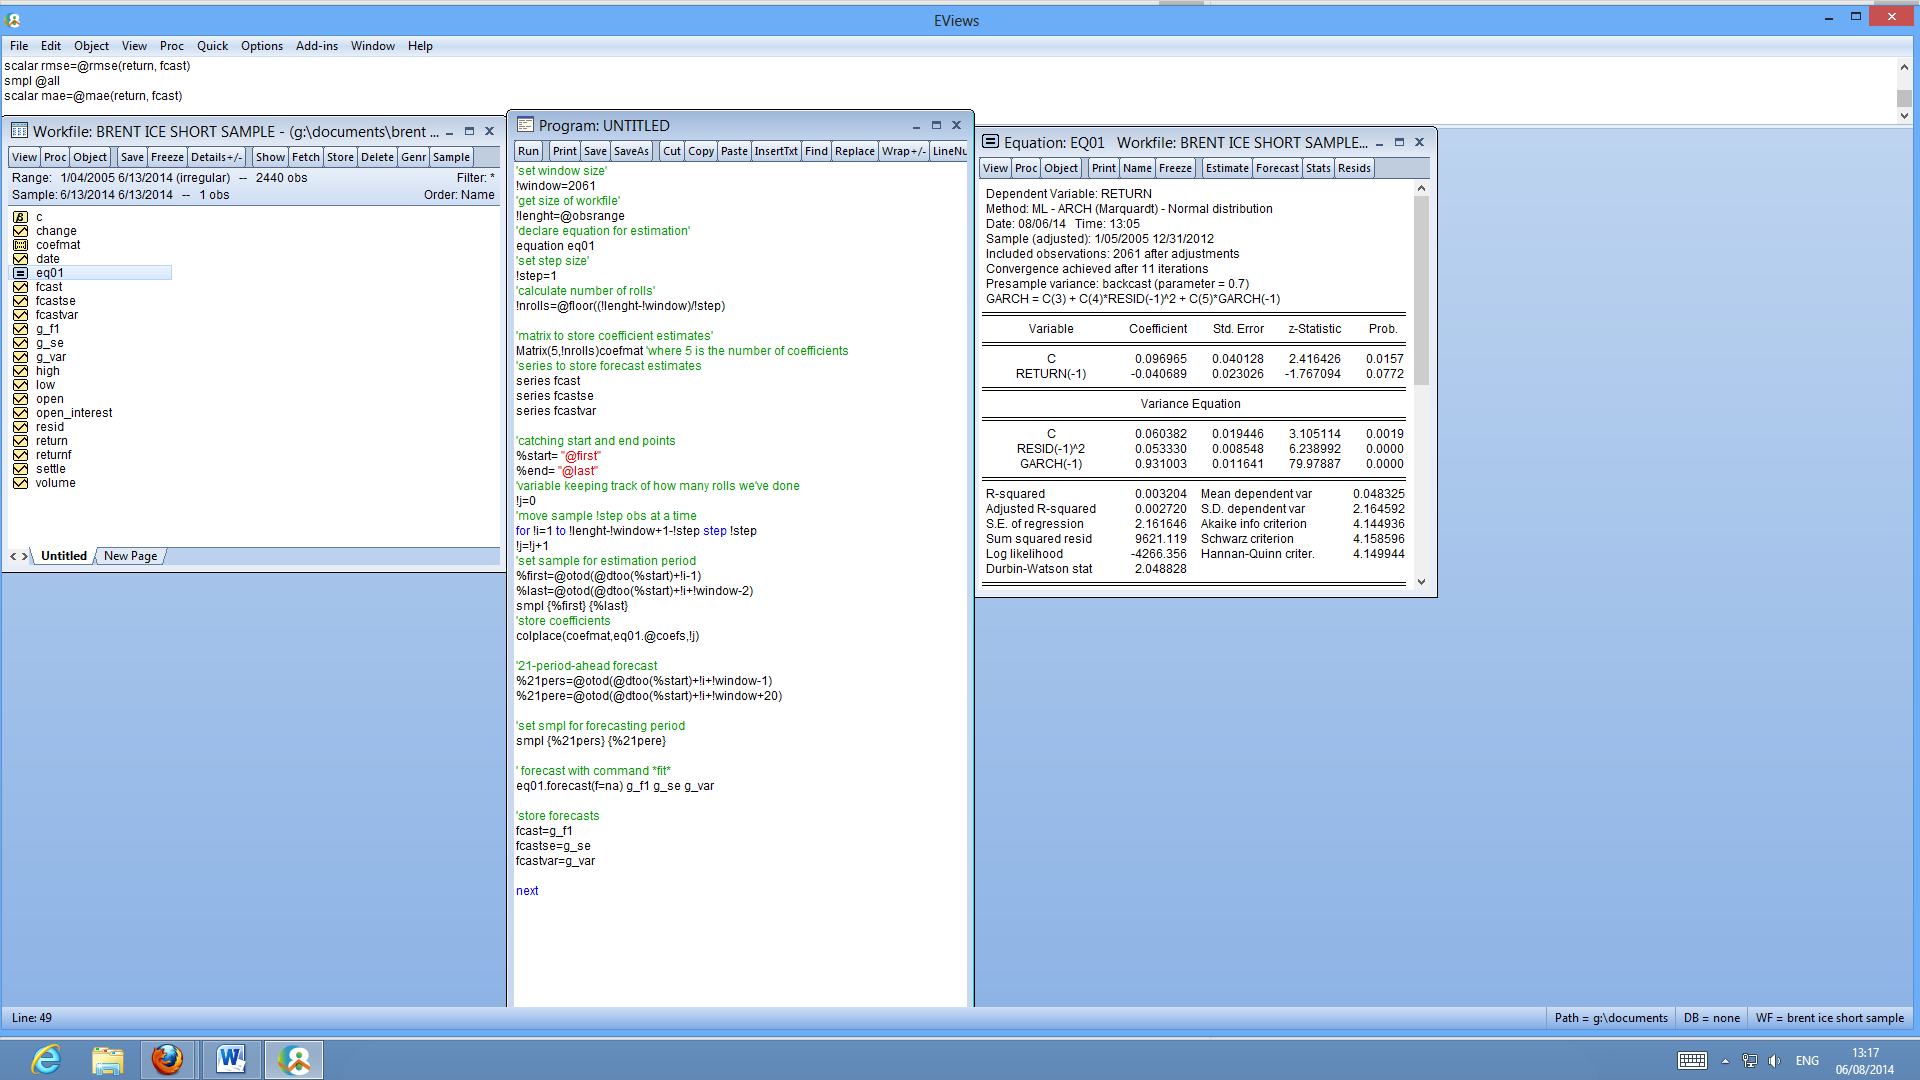Click Genr in the workfile toolbar
The image size is (1920, 1080).
(x=413, y=156)
